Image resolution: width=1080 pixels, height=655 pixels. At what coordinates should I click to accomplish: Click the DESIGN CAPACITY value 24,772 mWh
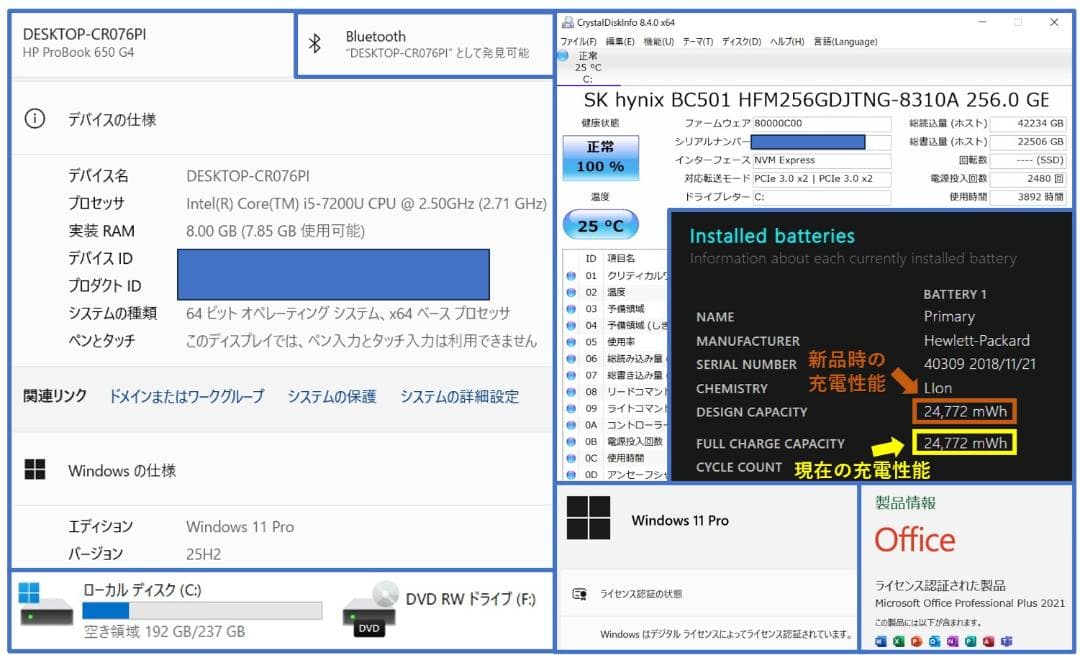[965, 412]
